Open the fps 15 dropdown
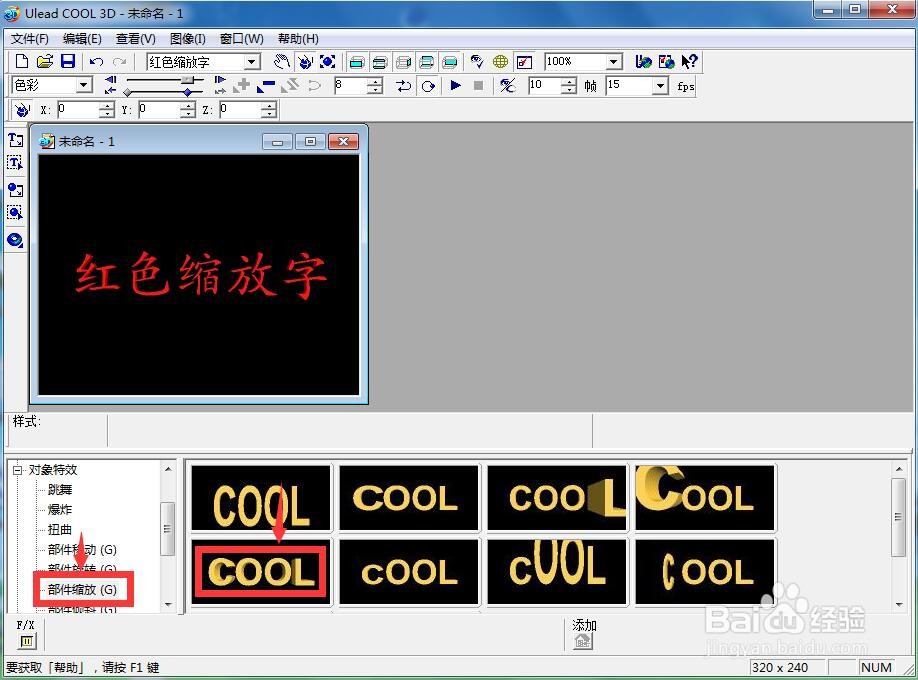Viewport: 918px width, 680px height. (660, 86)
